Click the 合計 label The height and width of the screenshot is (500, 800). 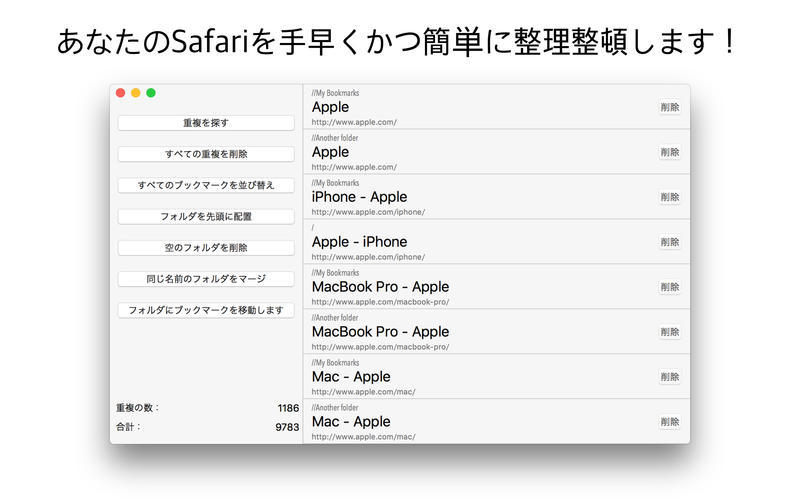coord(128,427)
